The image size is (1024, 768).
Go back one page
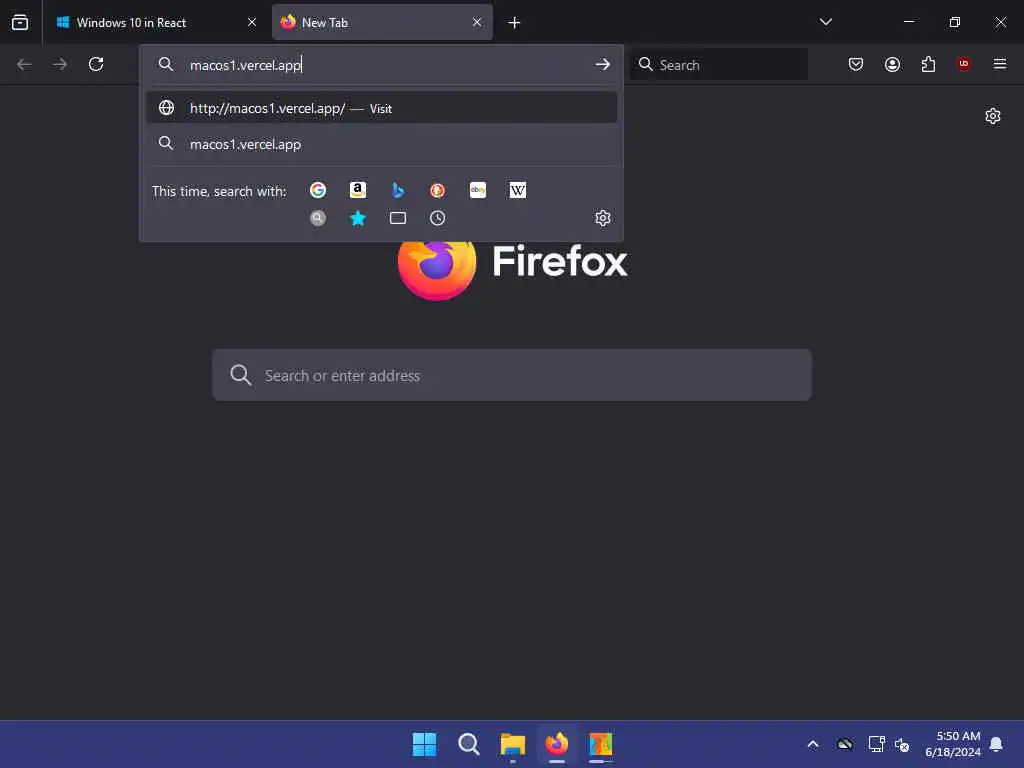click(x=24, y=64)
